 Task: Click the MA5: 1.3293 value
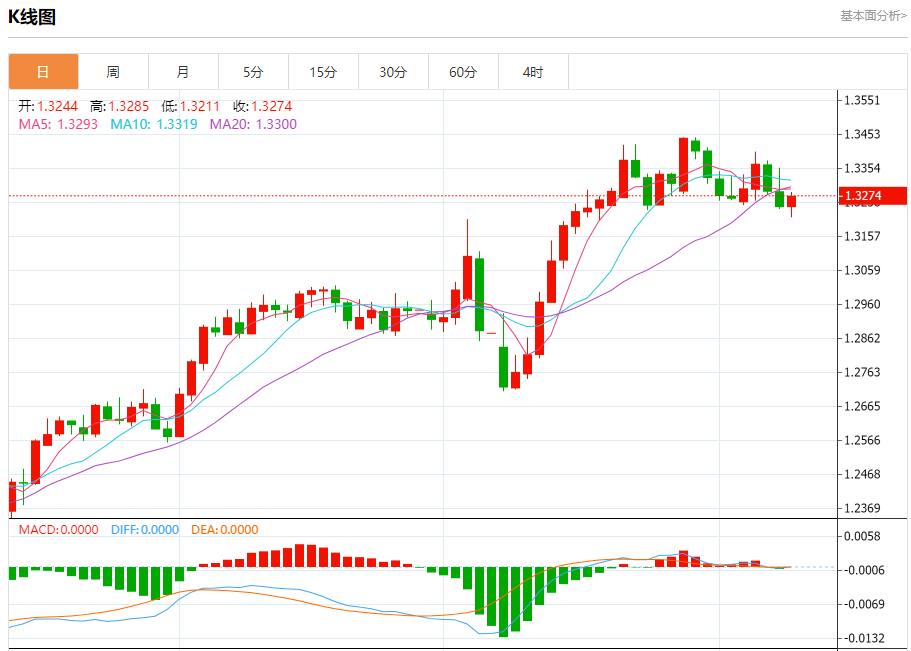pos(58,124)
